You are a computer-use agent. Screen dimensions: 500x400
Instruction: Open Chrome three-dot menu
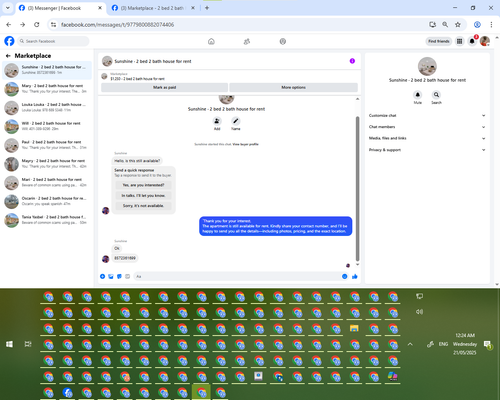pos(491,24)
